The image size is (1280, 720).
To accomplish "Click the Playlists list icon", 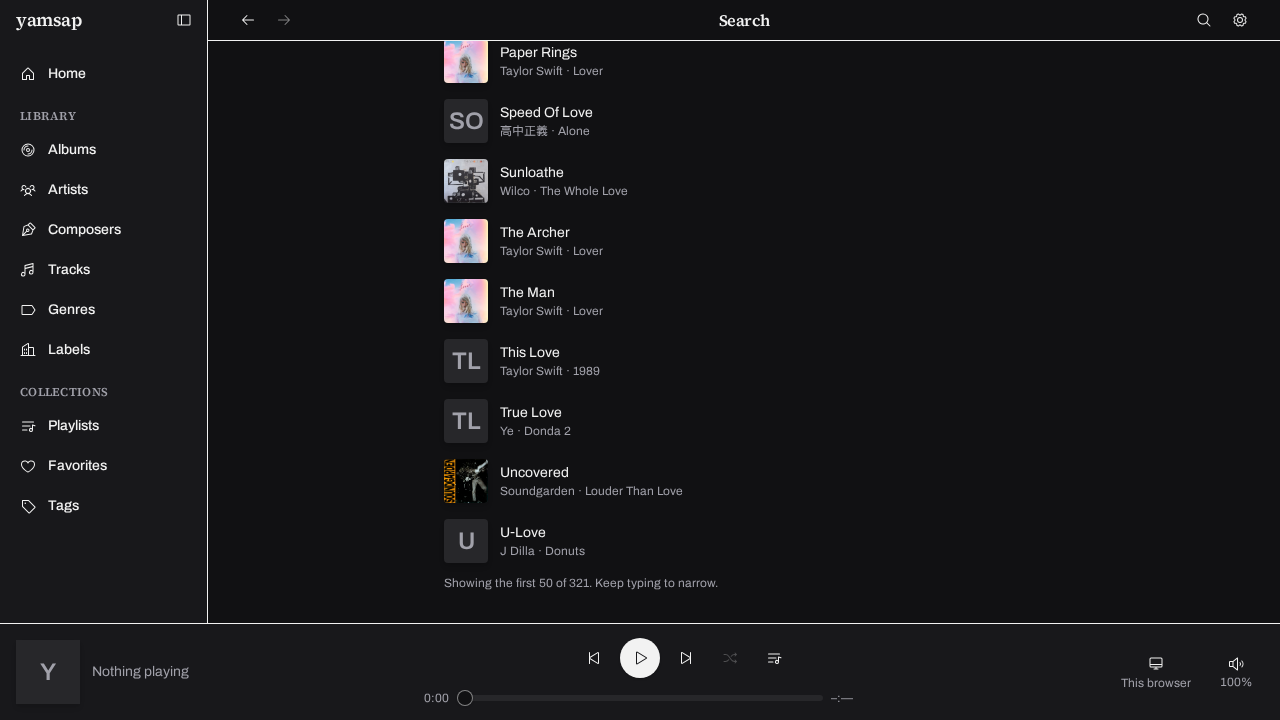I will pyautogui.click(x=28, y=426).
